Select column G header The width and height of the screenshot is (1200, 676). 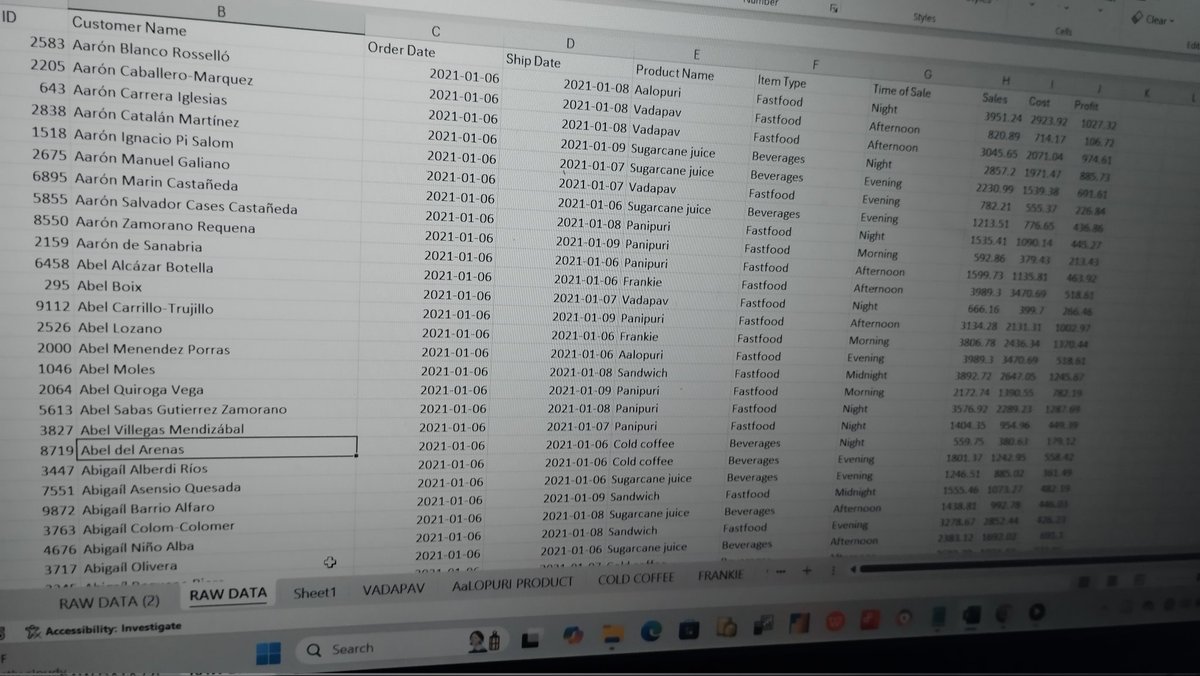(x=927, y=73)
